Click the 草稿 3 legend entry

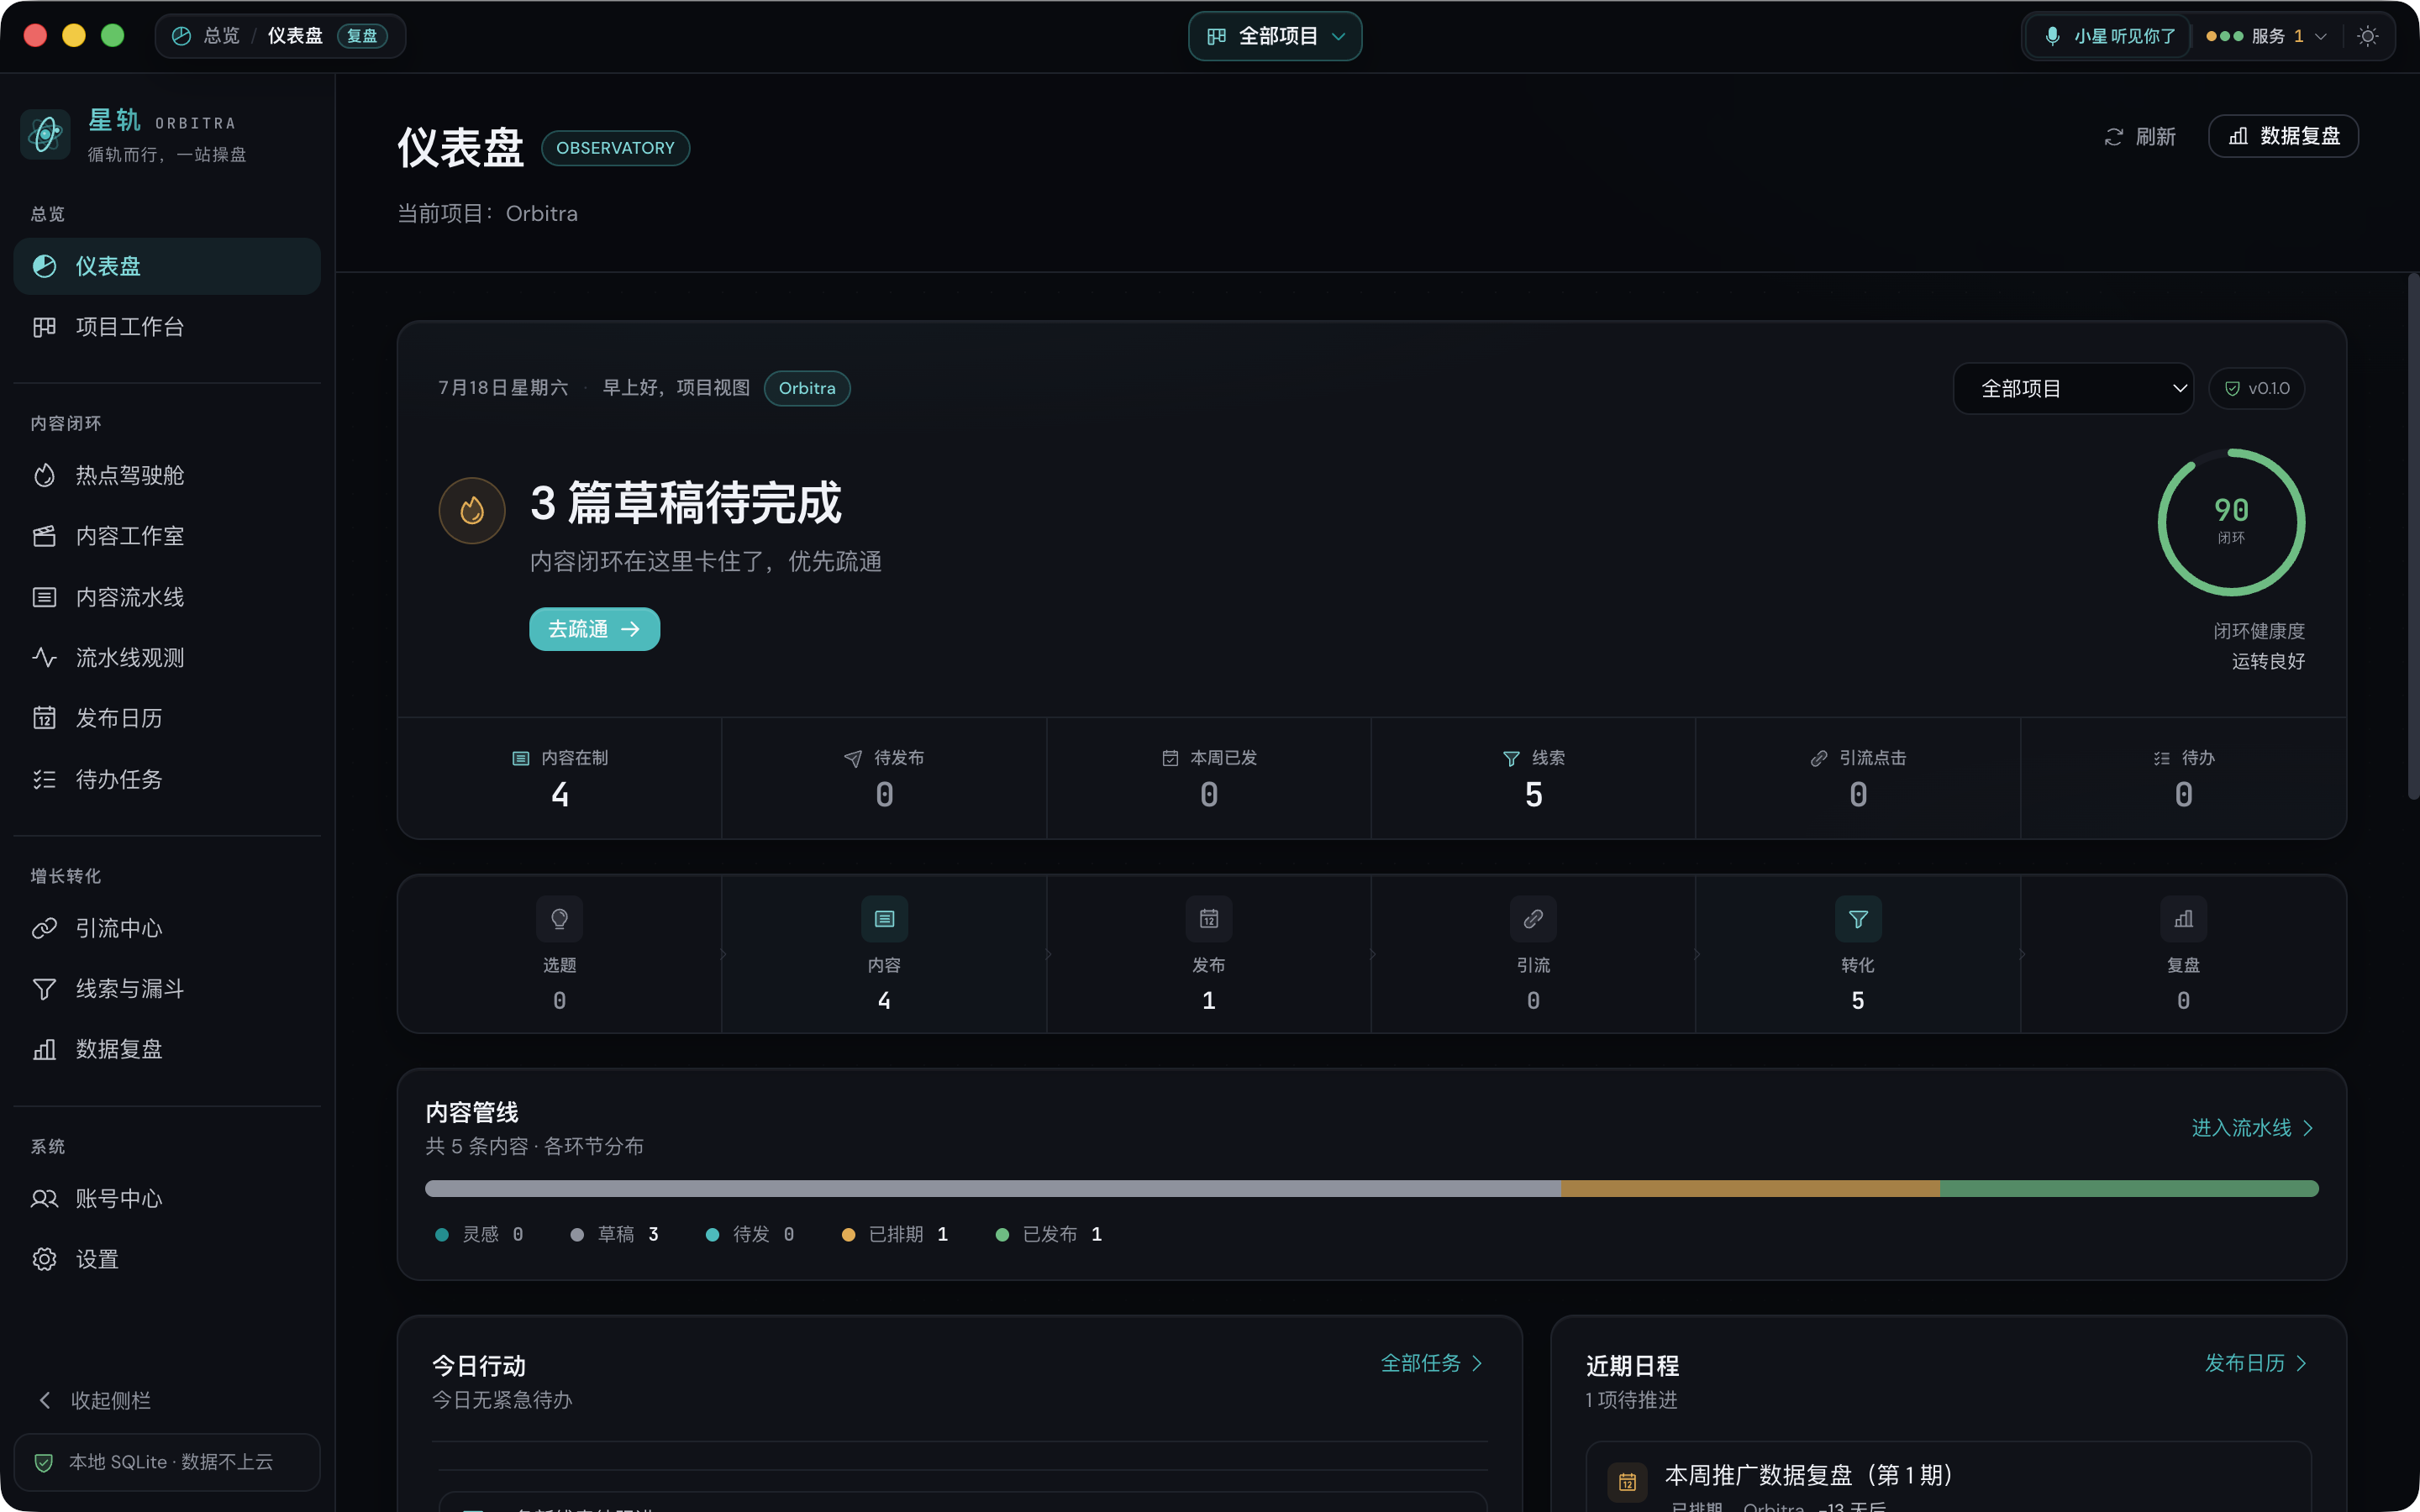tap(614, 1235)
